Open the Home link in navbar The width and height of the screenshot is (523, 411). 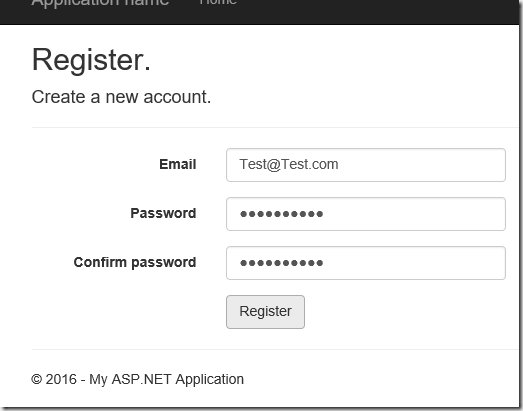tap(218, 2)
